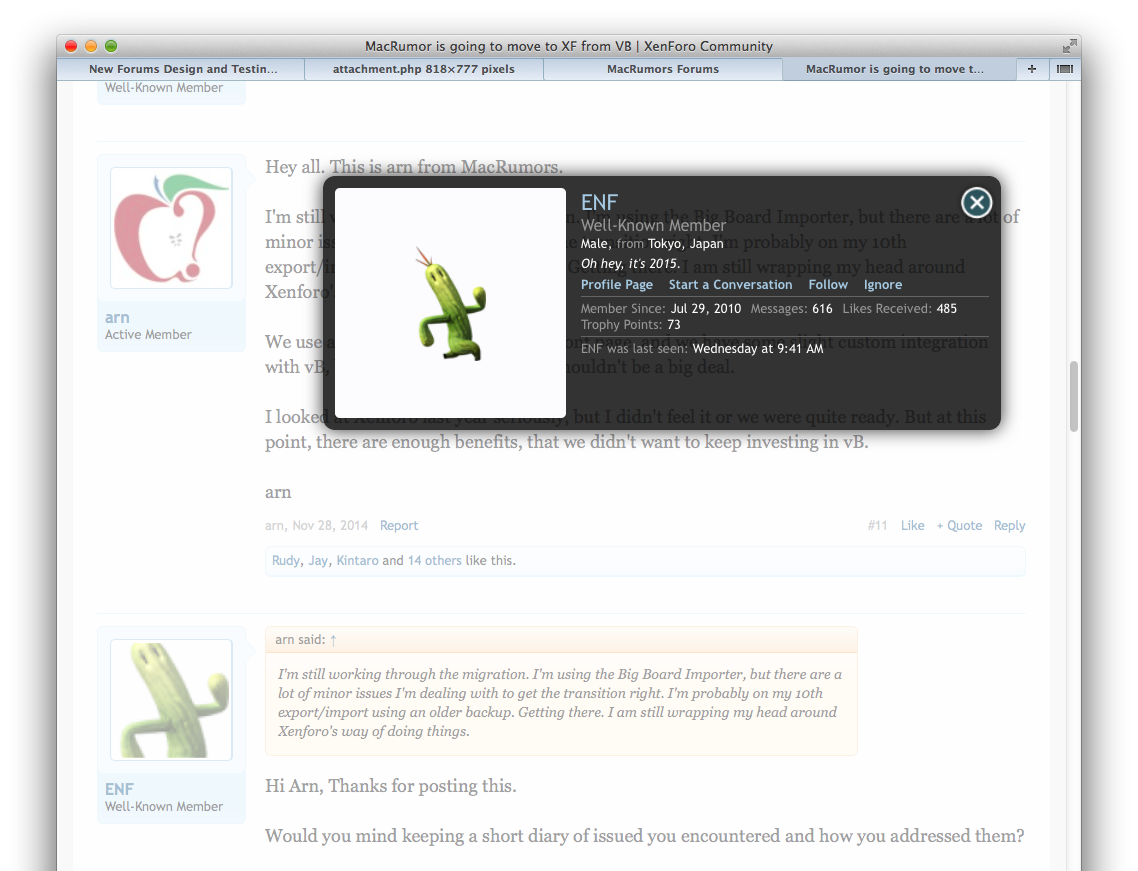Report arn's post
1138x871 pixels.
398,526
